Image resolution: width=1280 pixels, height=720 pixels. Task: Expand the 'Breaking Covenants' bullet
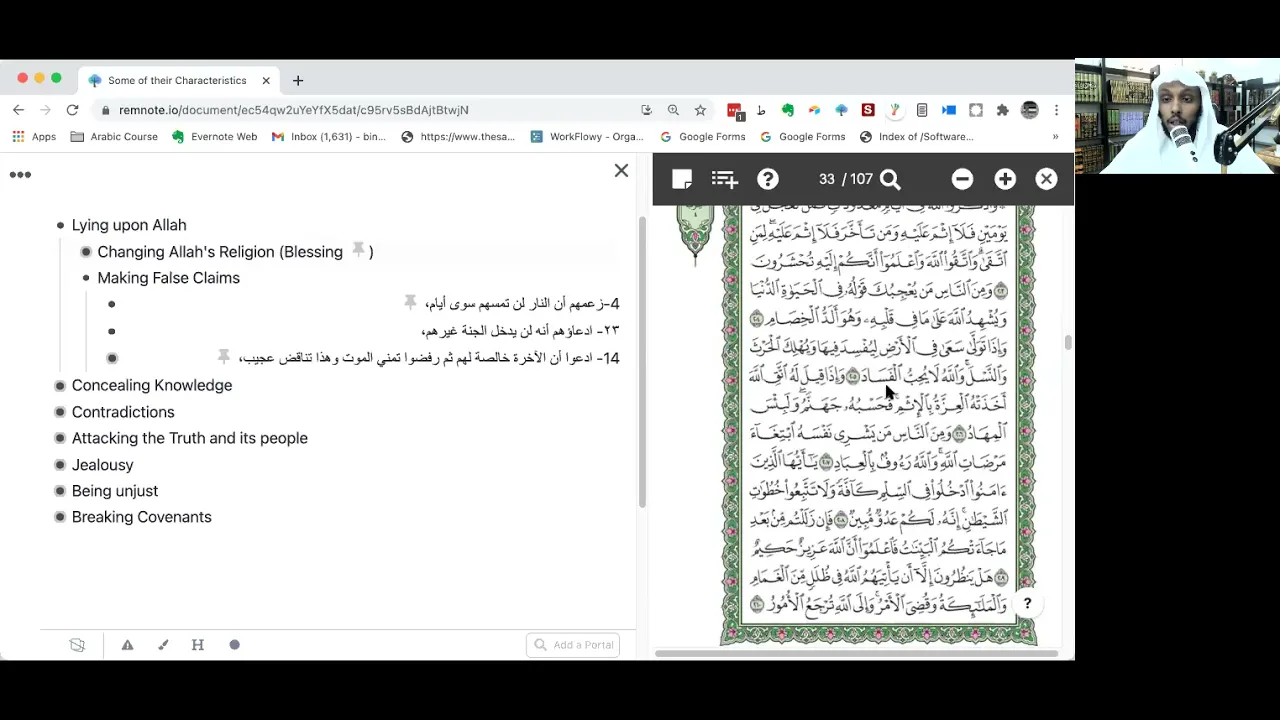pyautogui.click(x=60, y=517)
